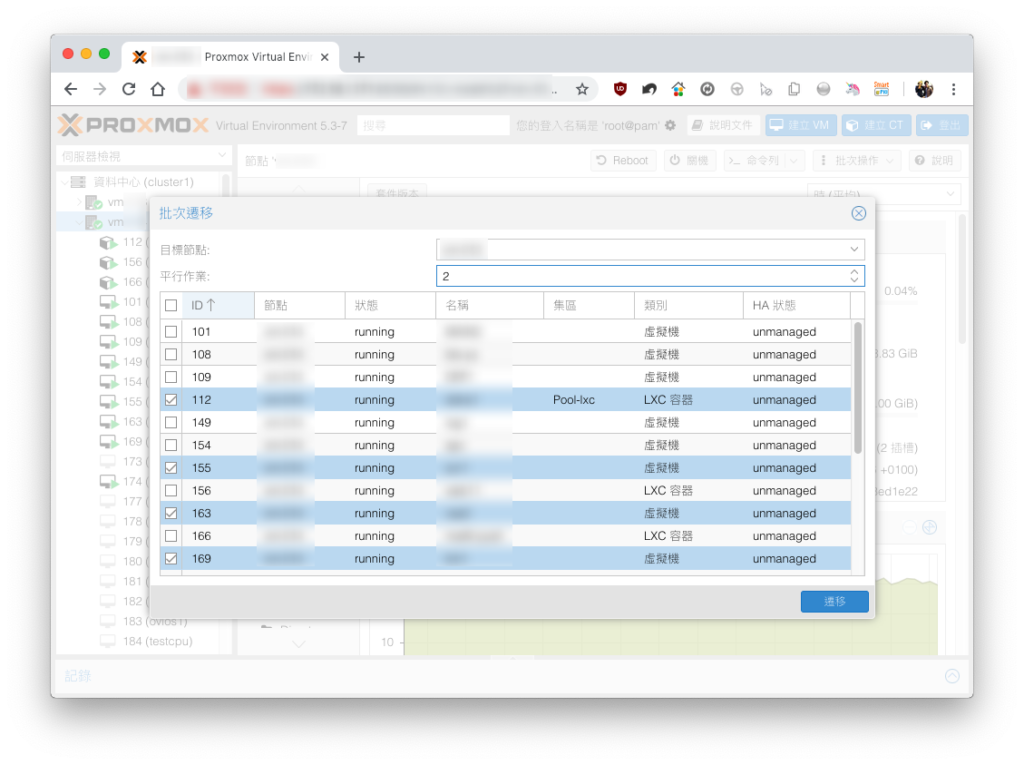Click the 登出 logout button

(x=942, y=125)
